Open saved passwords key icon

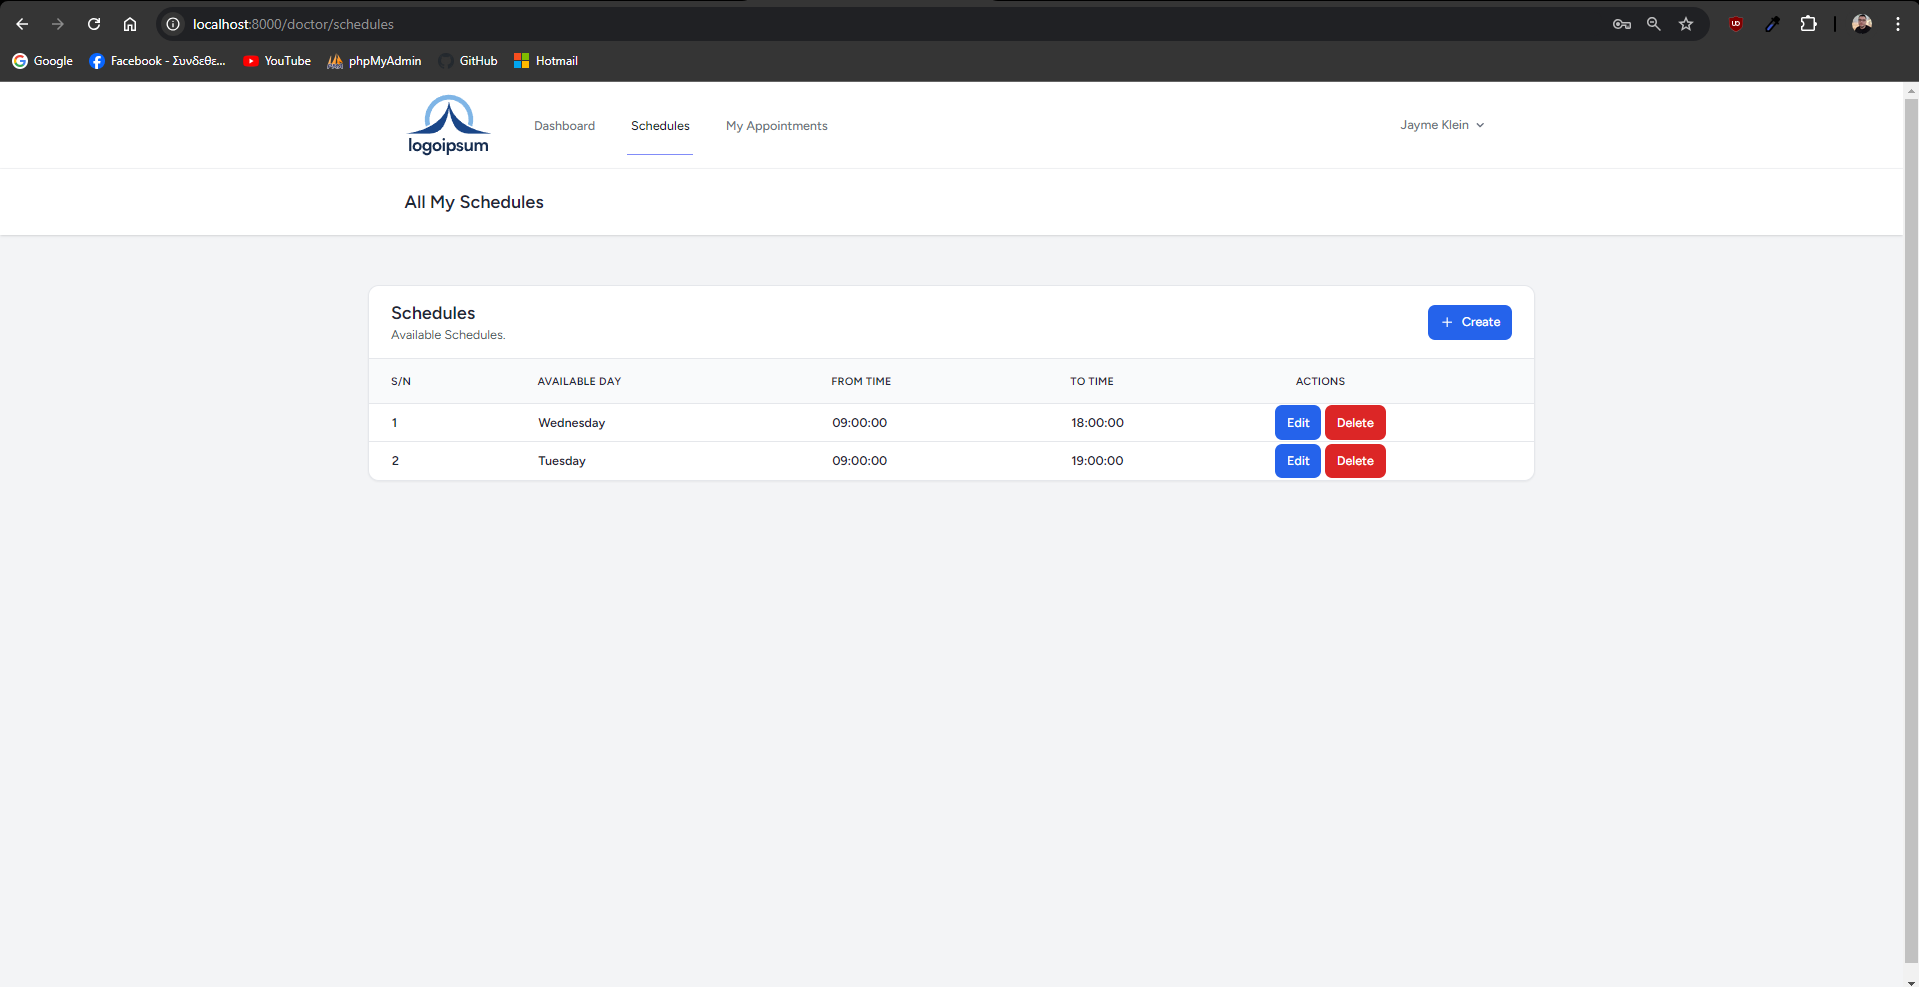point(1622,24)
